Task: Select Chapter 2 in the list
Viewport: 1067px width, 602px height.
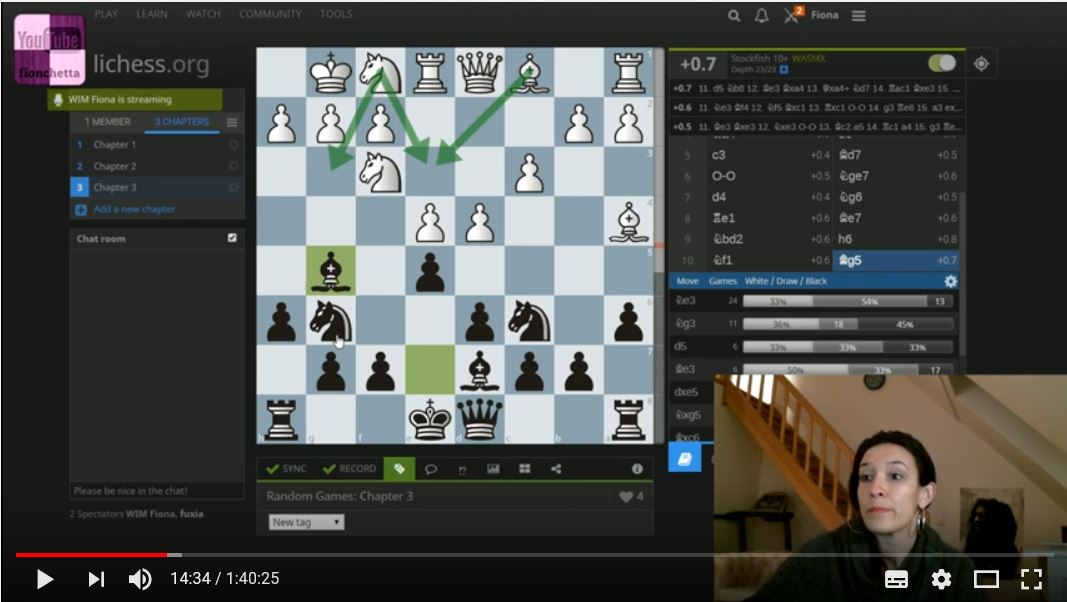Action: [x=156, y=166]
